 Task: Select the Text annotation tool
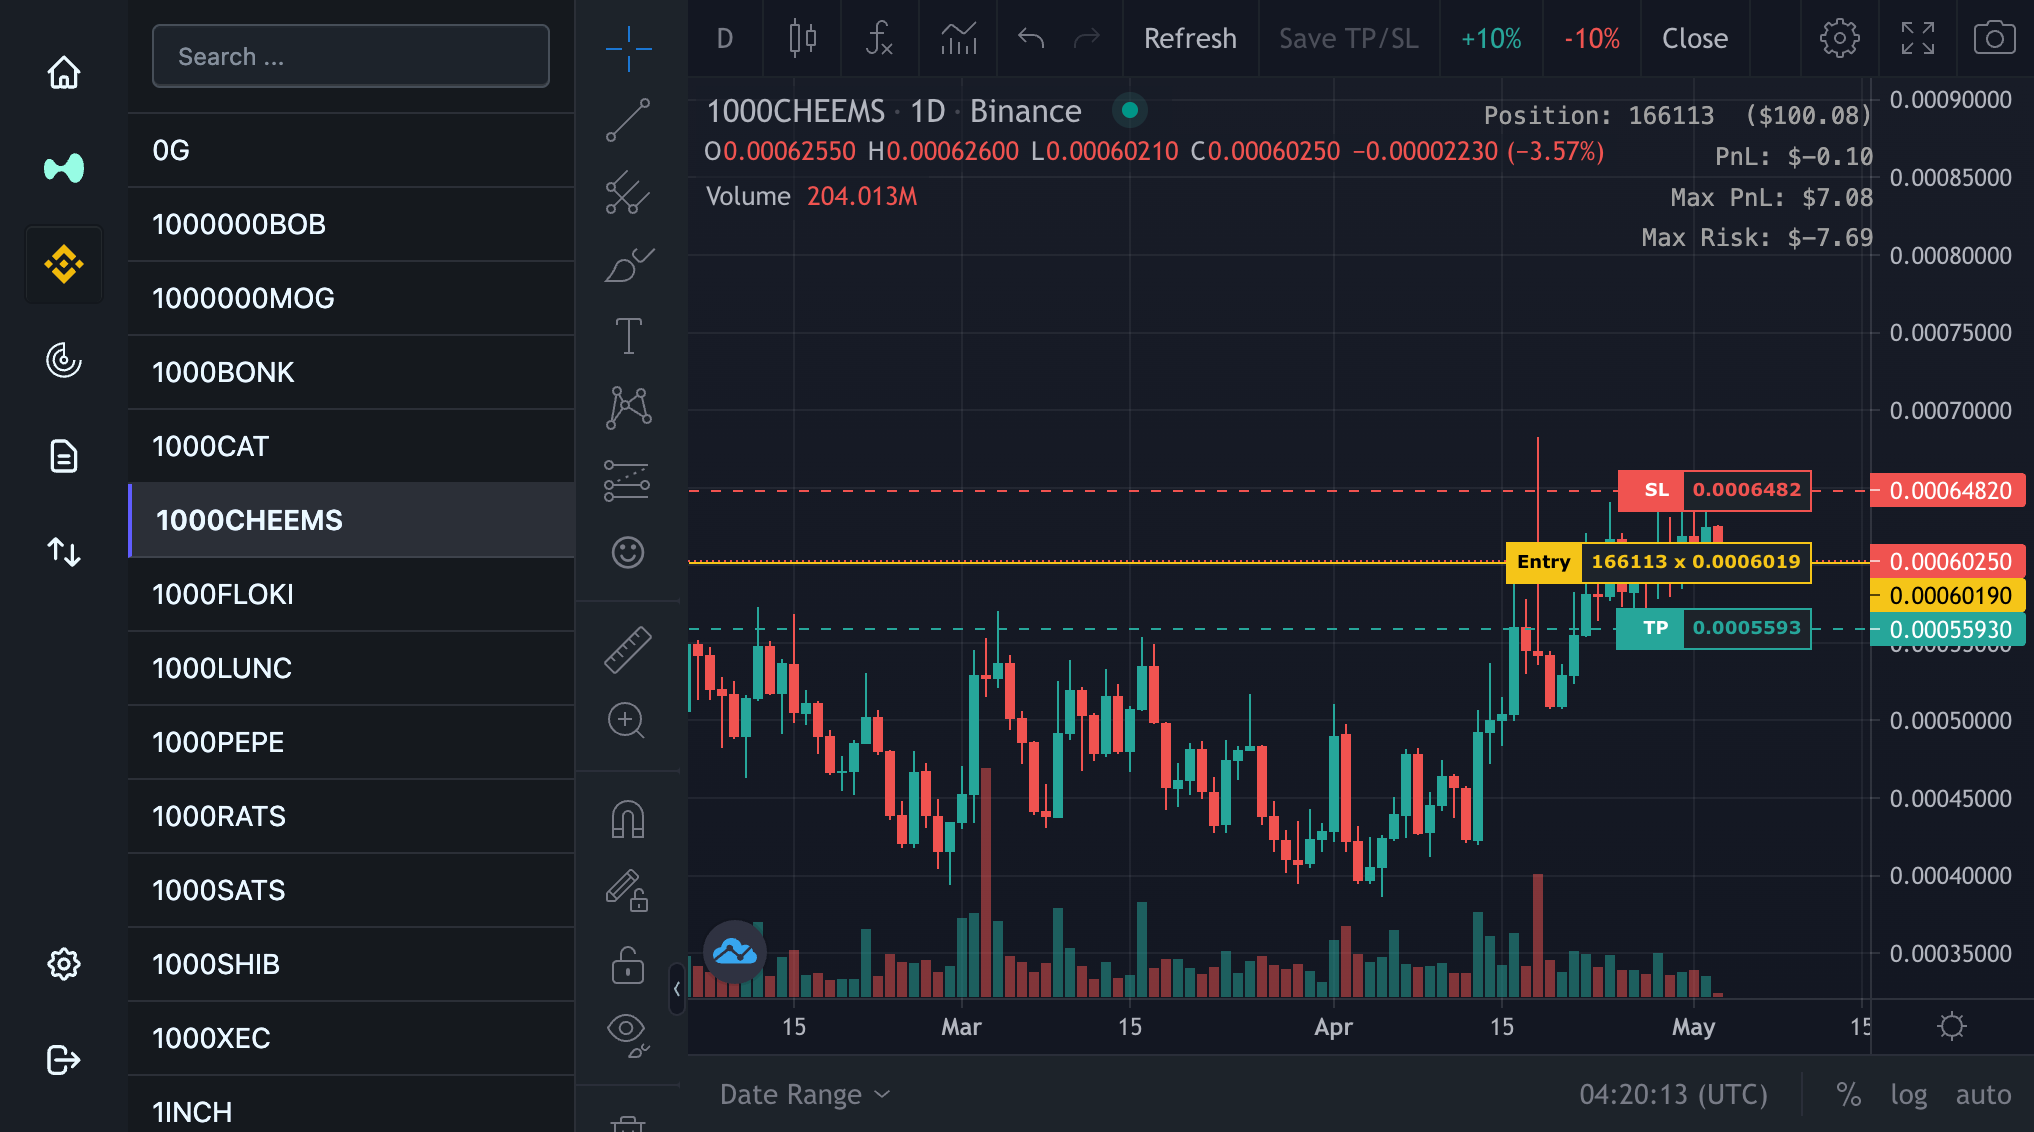[x=628, y=336]
